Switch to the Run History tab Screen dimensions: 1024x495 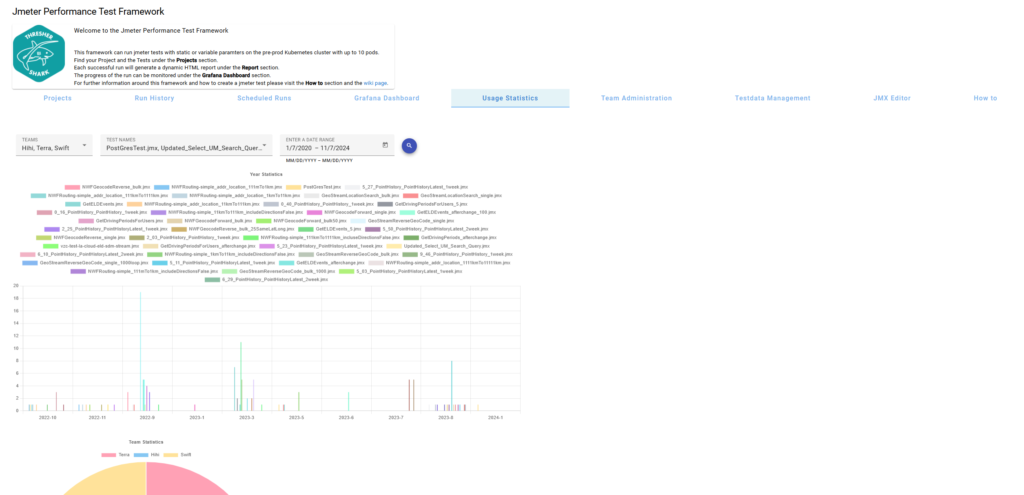(154, 98)
